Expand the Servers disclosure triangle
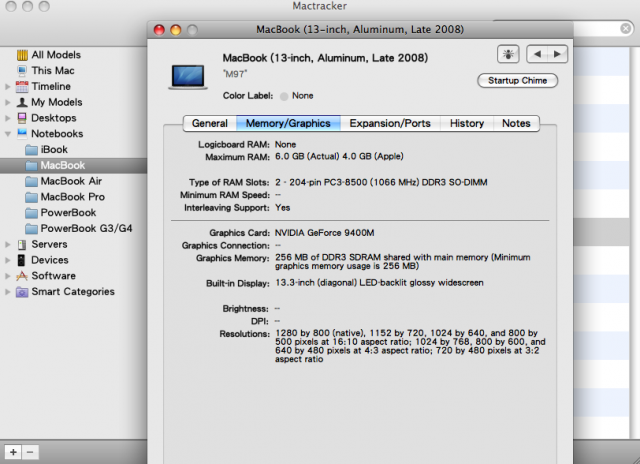The width and height of the screenshot is (640, 464). 7,244
